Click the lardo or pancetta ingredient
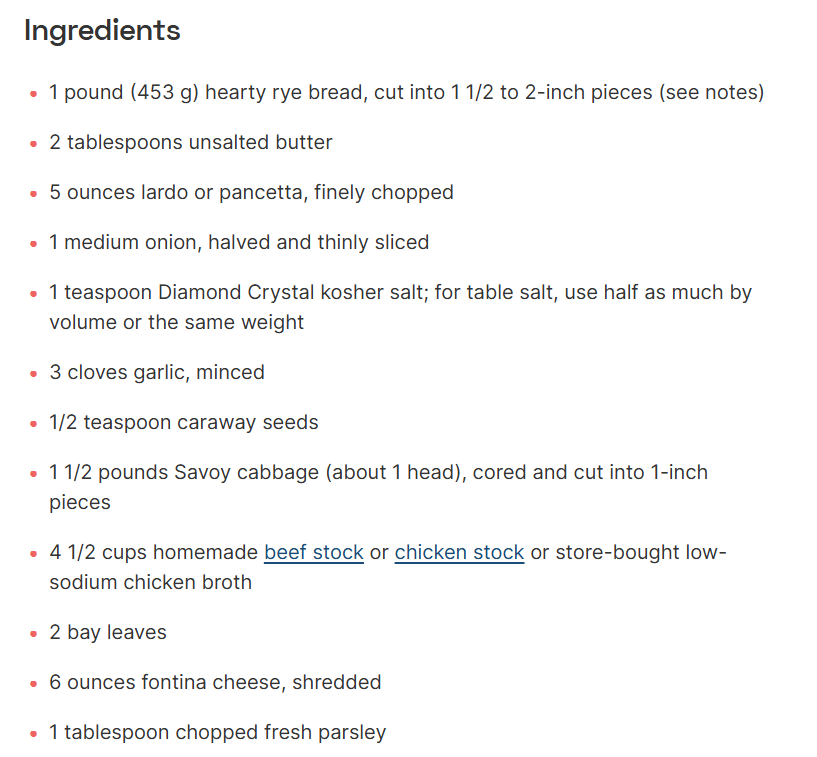 pyautogui.click(x=251, y=192)
